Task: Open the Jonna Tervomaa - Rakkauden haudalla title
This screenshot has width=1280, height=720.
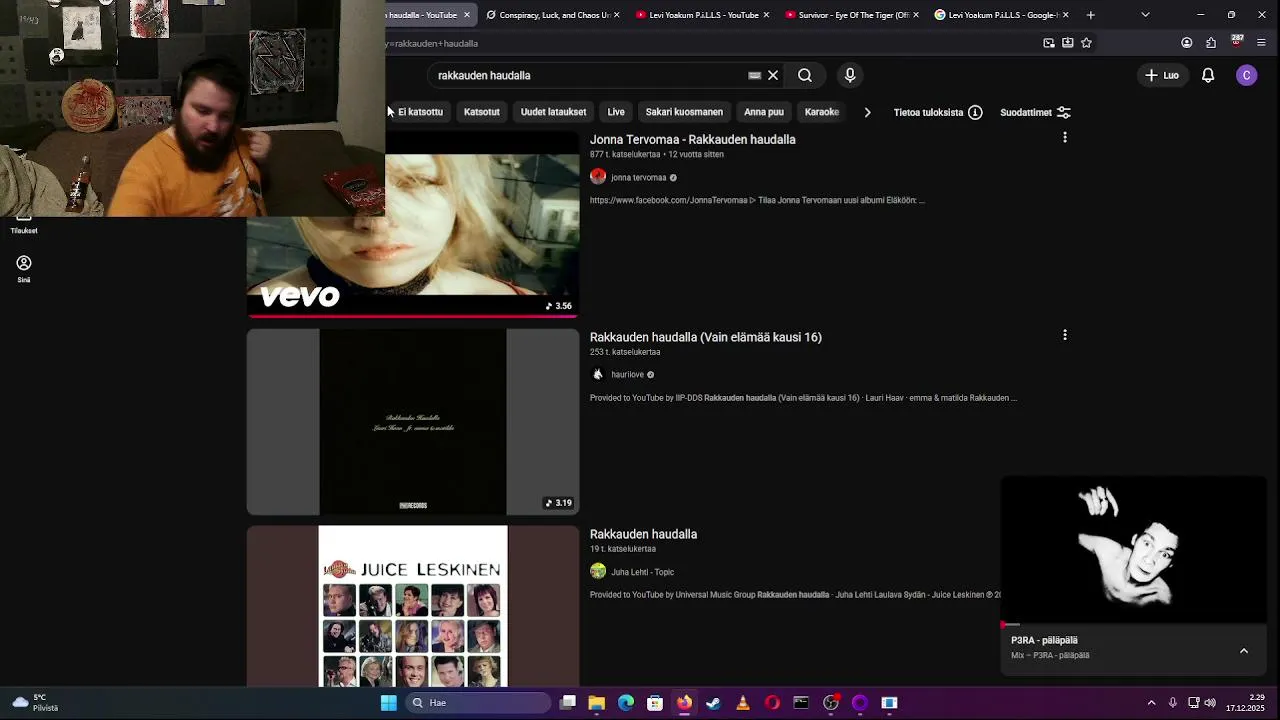Action: pos(692,139)
